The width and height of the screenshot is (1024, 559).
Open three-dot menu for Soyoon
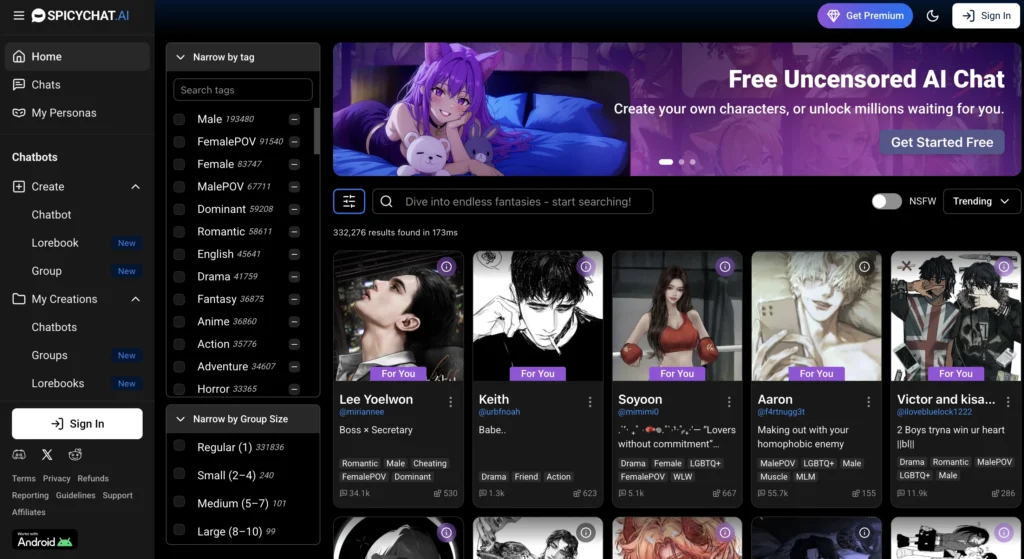tap(729, 402)
